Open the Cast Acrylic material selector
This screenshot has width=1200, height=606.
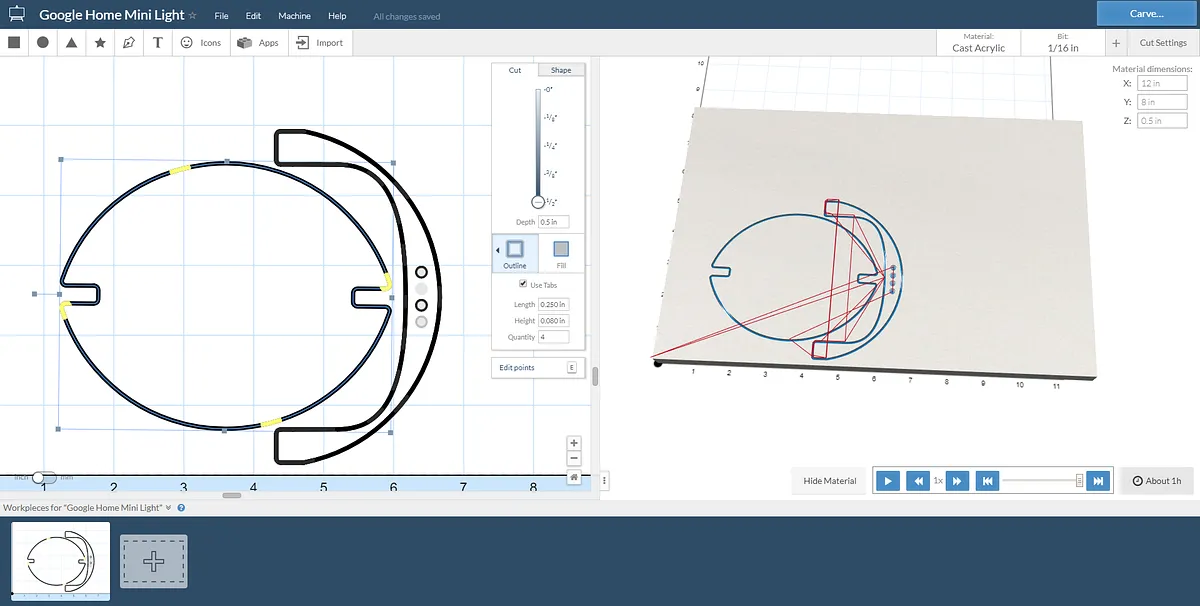tap(978, 43)
